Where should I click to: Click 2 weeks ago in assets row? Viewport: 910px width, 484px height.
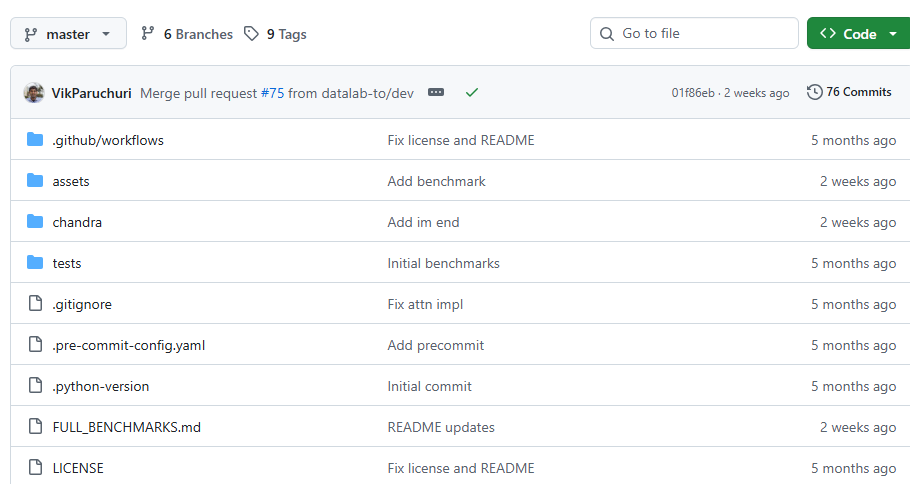[x=858, y=182]
